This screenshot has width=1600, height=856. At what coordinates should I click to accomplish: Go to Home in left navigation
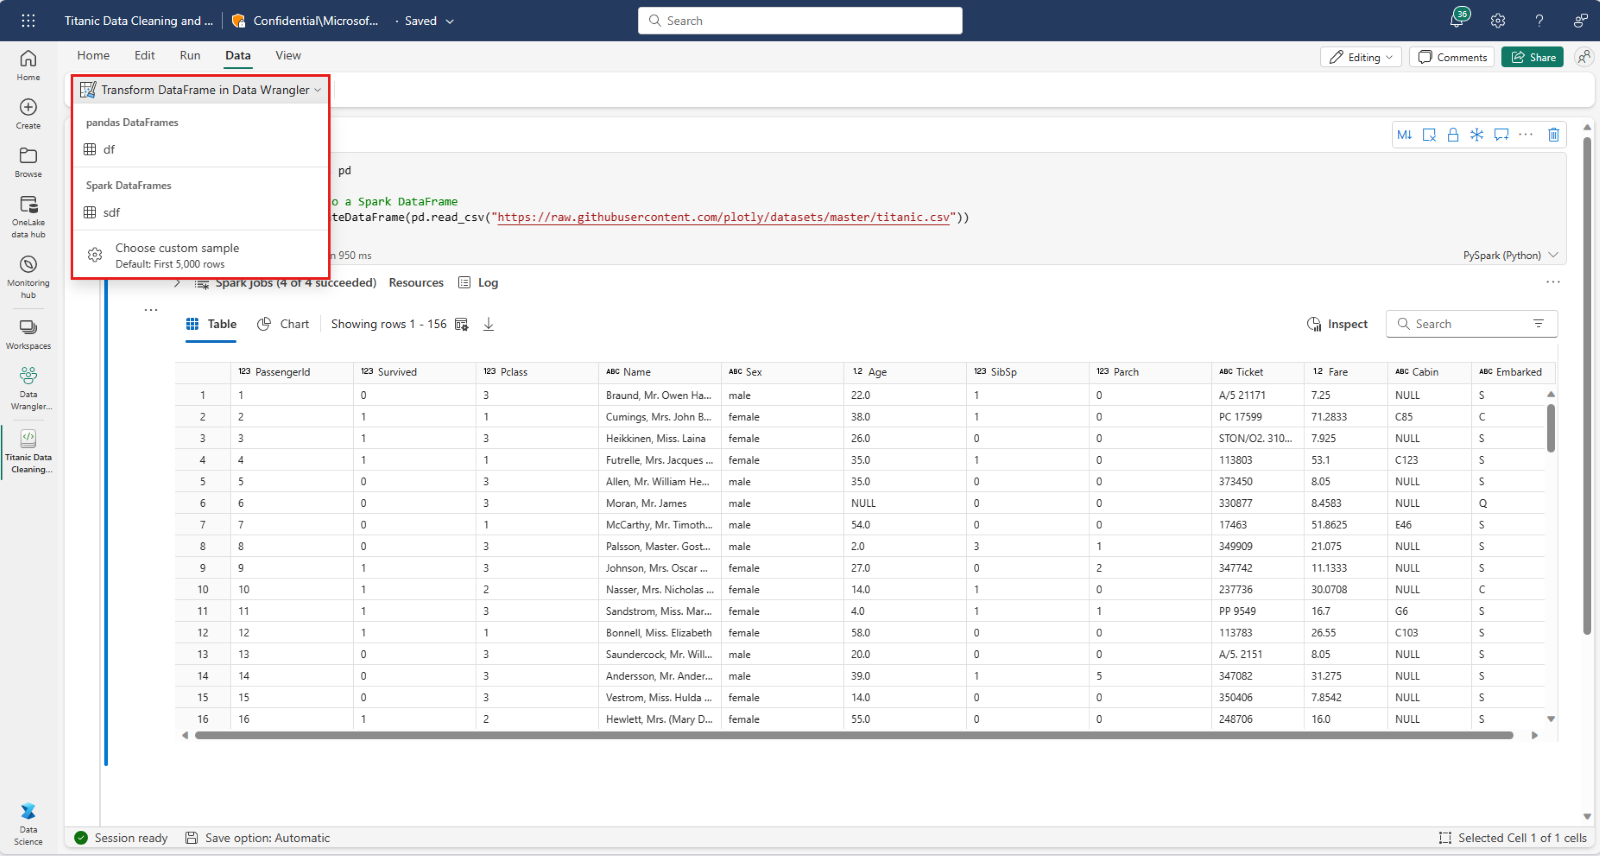coord(28,65)
